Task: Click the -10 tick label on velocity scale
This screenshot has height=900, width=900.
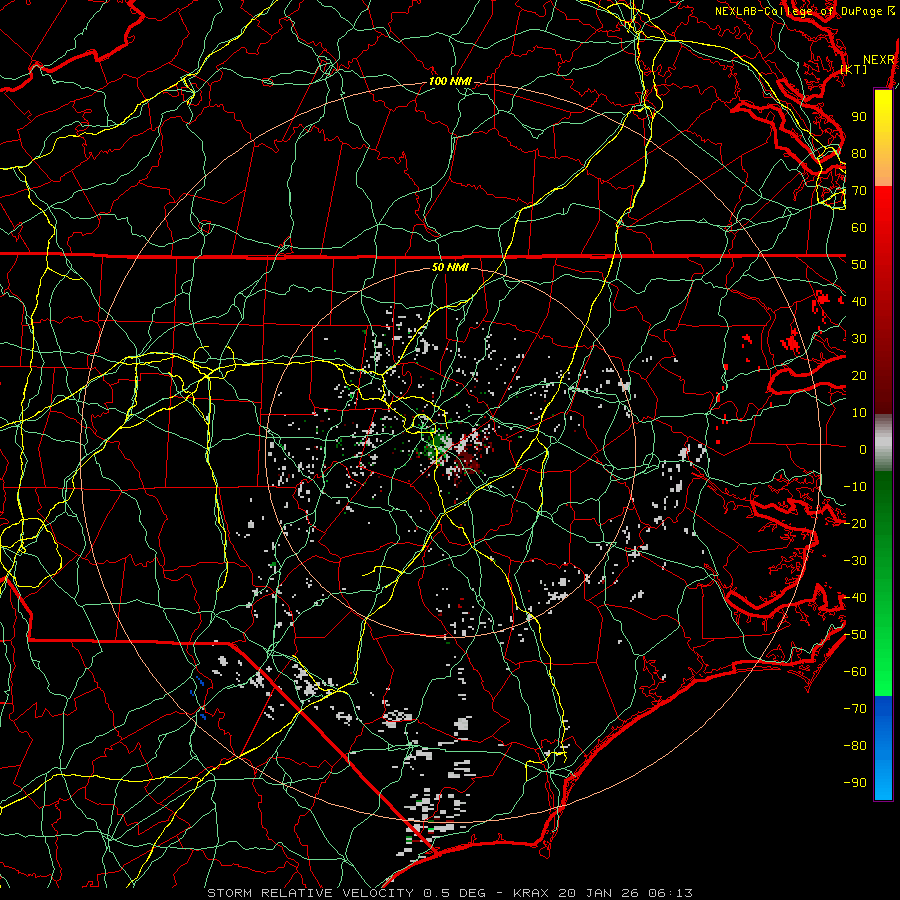Action: coord(855,487)
